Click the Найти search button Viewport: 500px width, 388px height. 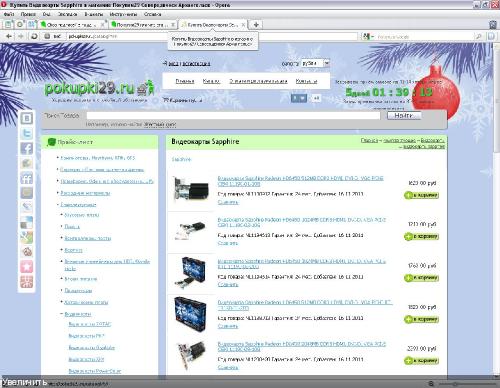click(404, 115)
